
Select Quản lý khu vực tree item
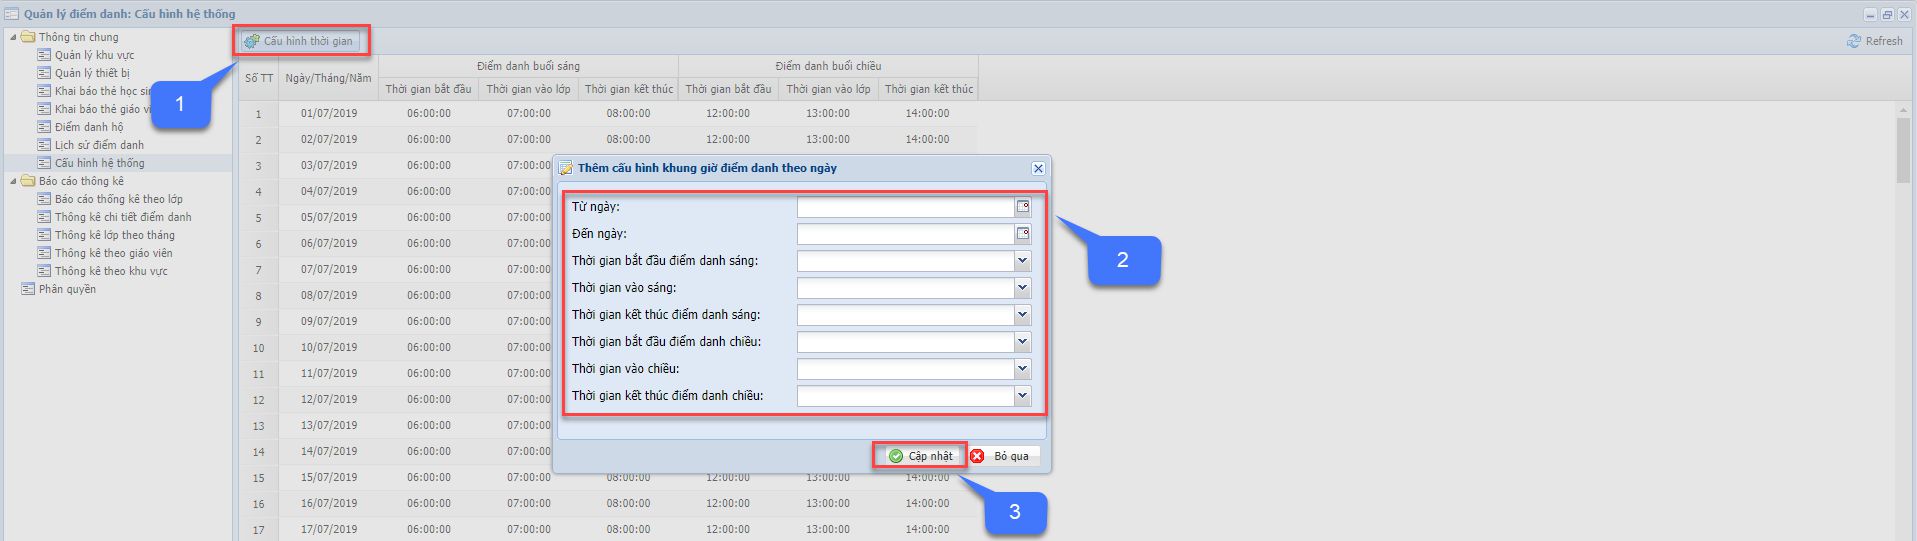[x=94, y=55]
